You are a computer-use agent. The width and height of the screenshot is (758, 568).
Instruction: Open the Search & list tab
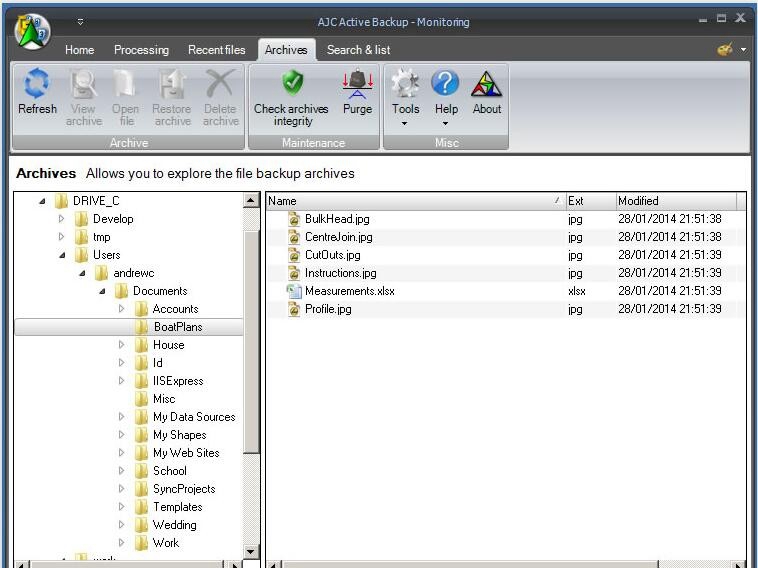tap(358, 50)
